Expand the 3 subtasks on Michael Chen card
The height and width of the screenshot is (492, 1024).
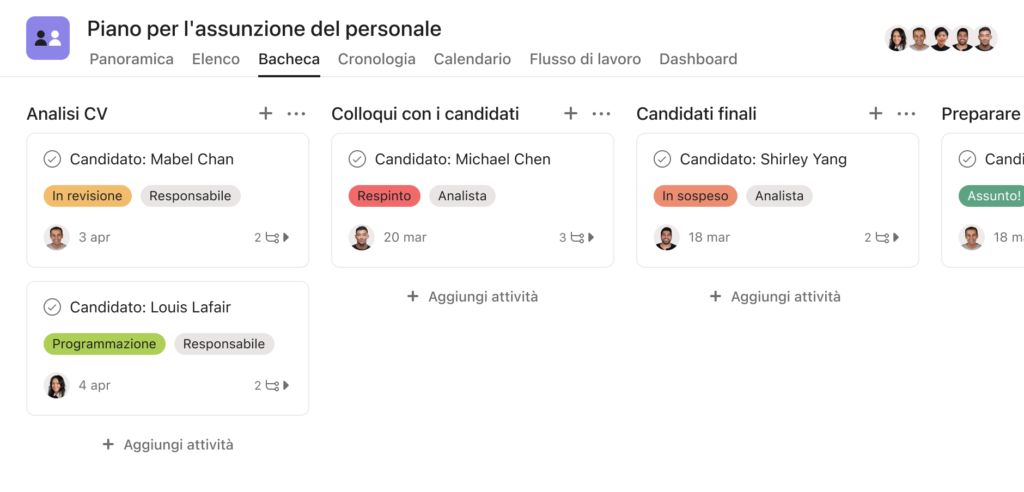577,238
